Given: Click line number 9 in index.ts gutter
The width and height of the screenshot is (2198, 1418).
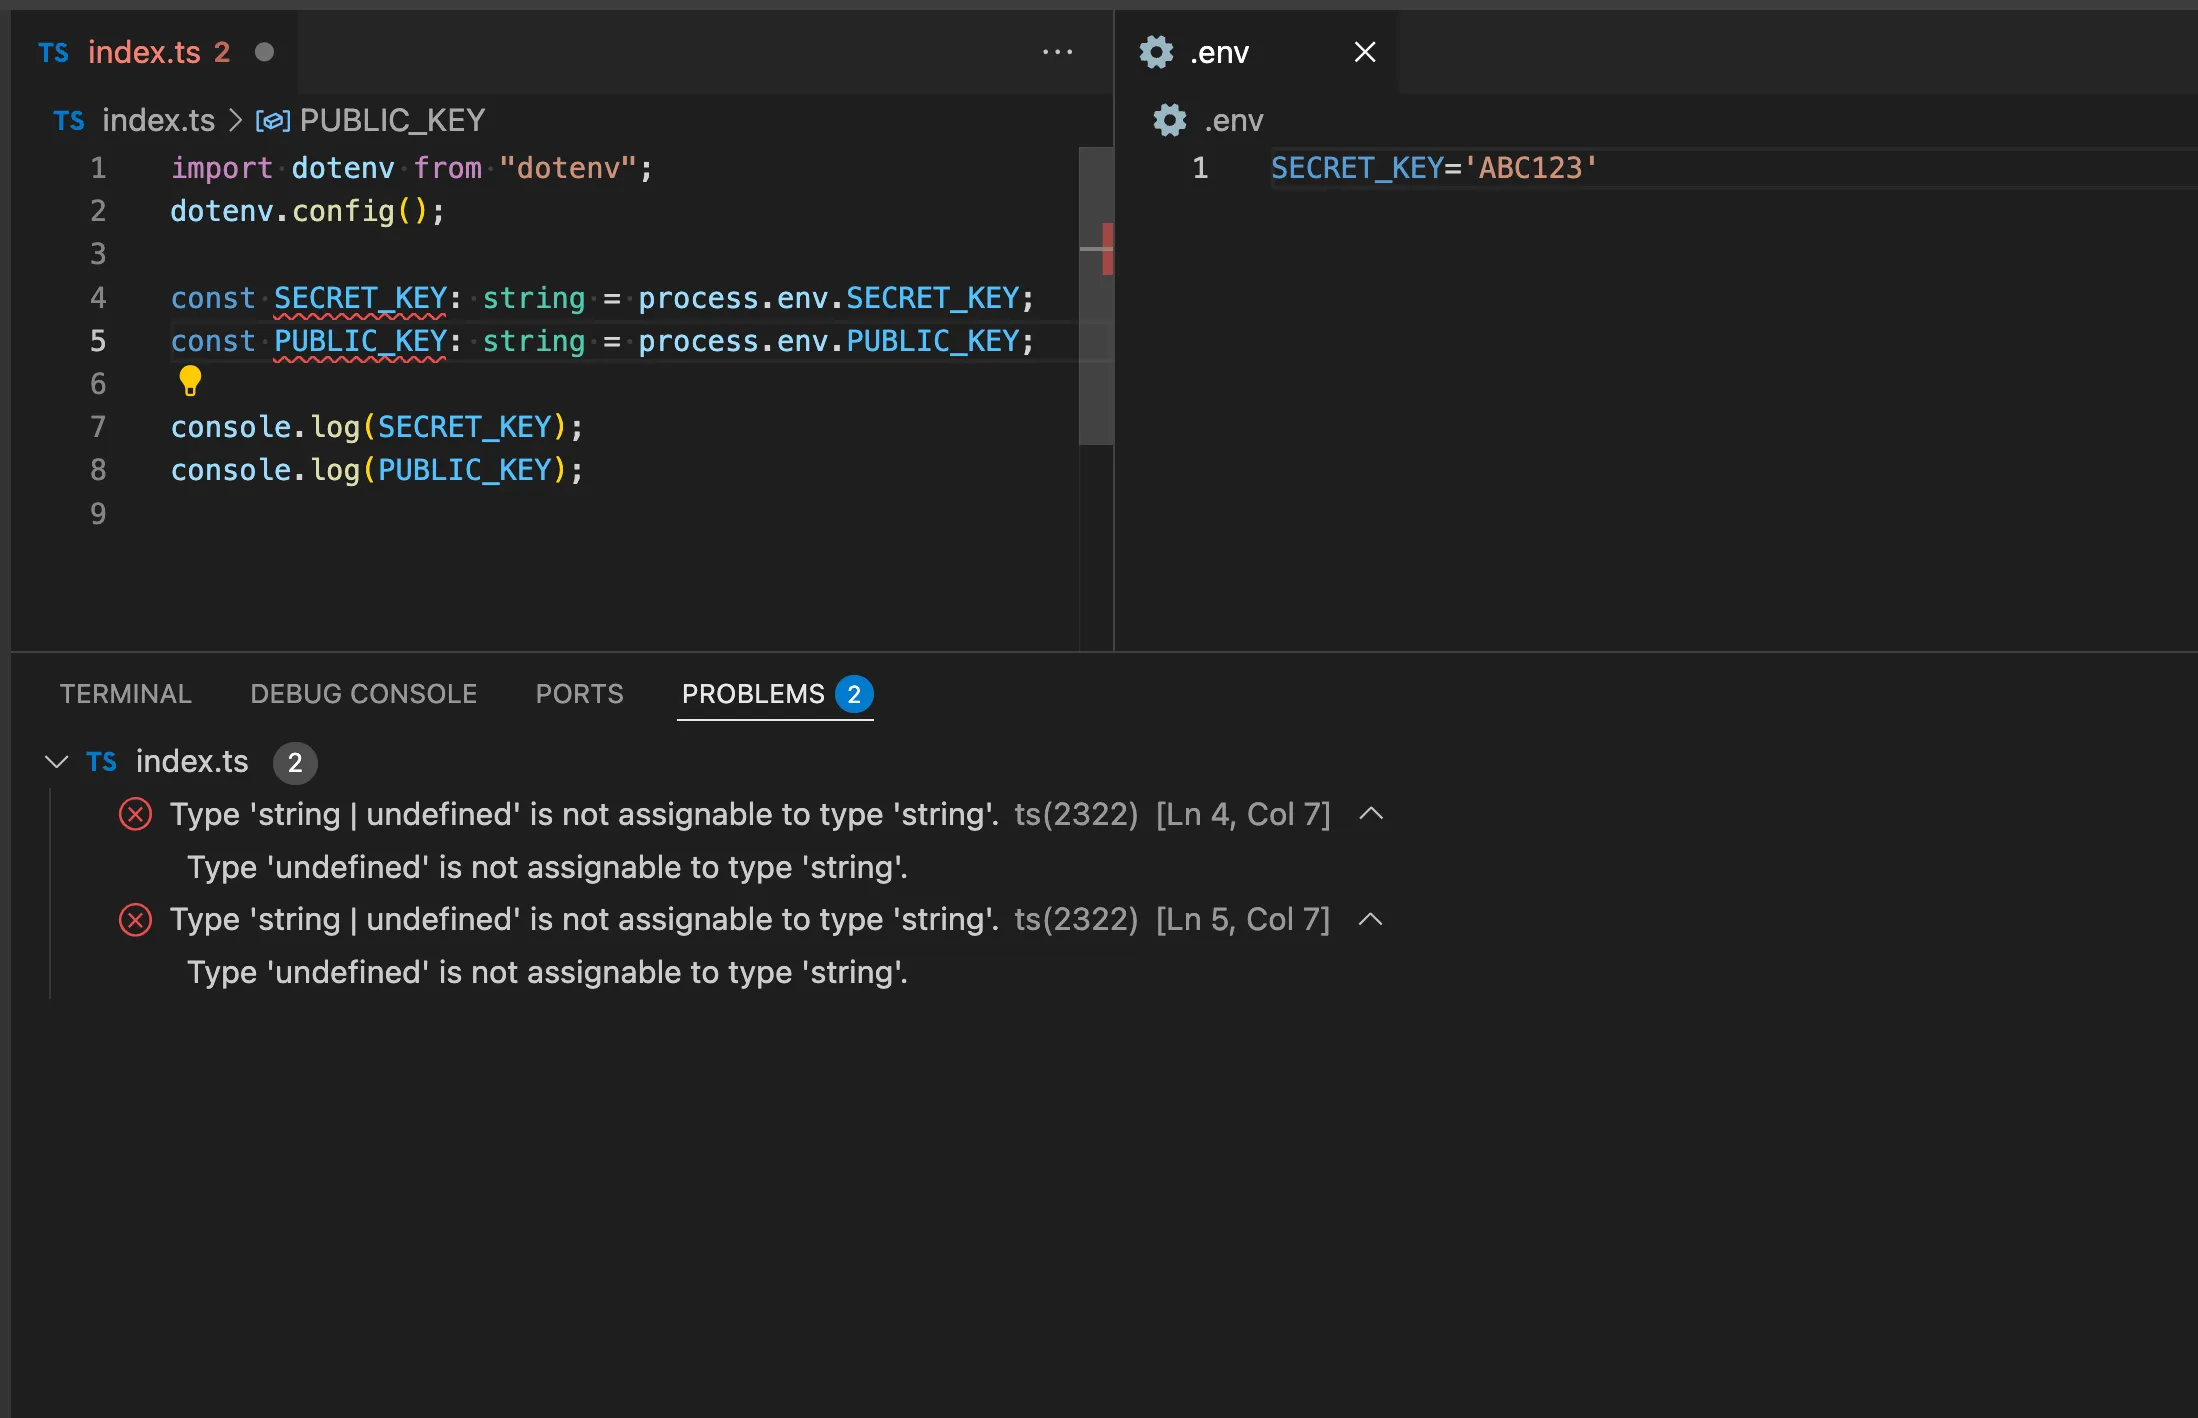Looking at the screenshot, I should (x=98, y=514).
